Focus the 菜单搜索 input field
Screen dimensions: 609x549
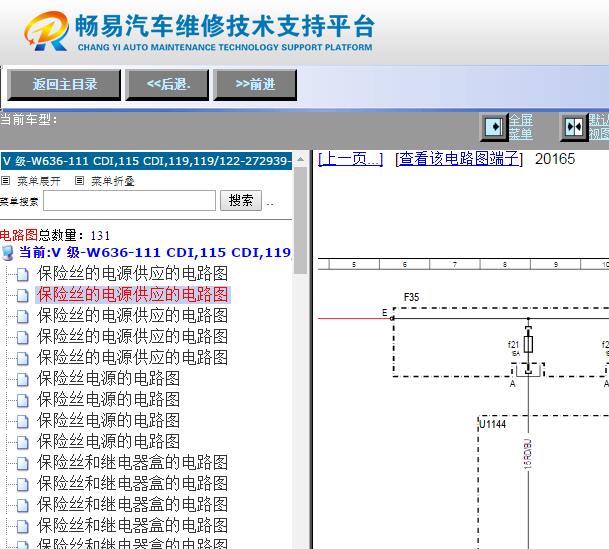click(129, 201)
